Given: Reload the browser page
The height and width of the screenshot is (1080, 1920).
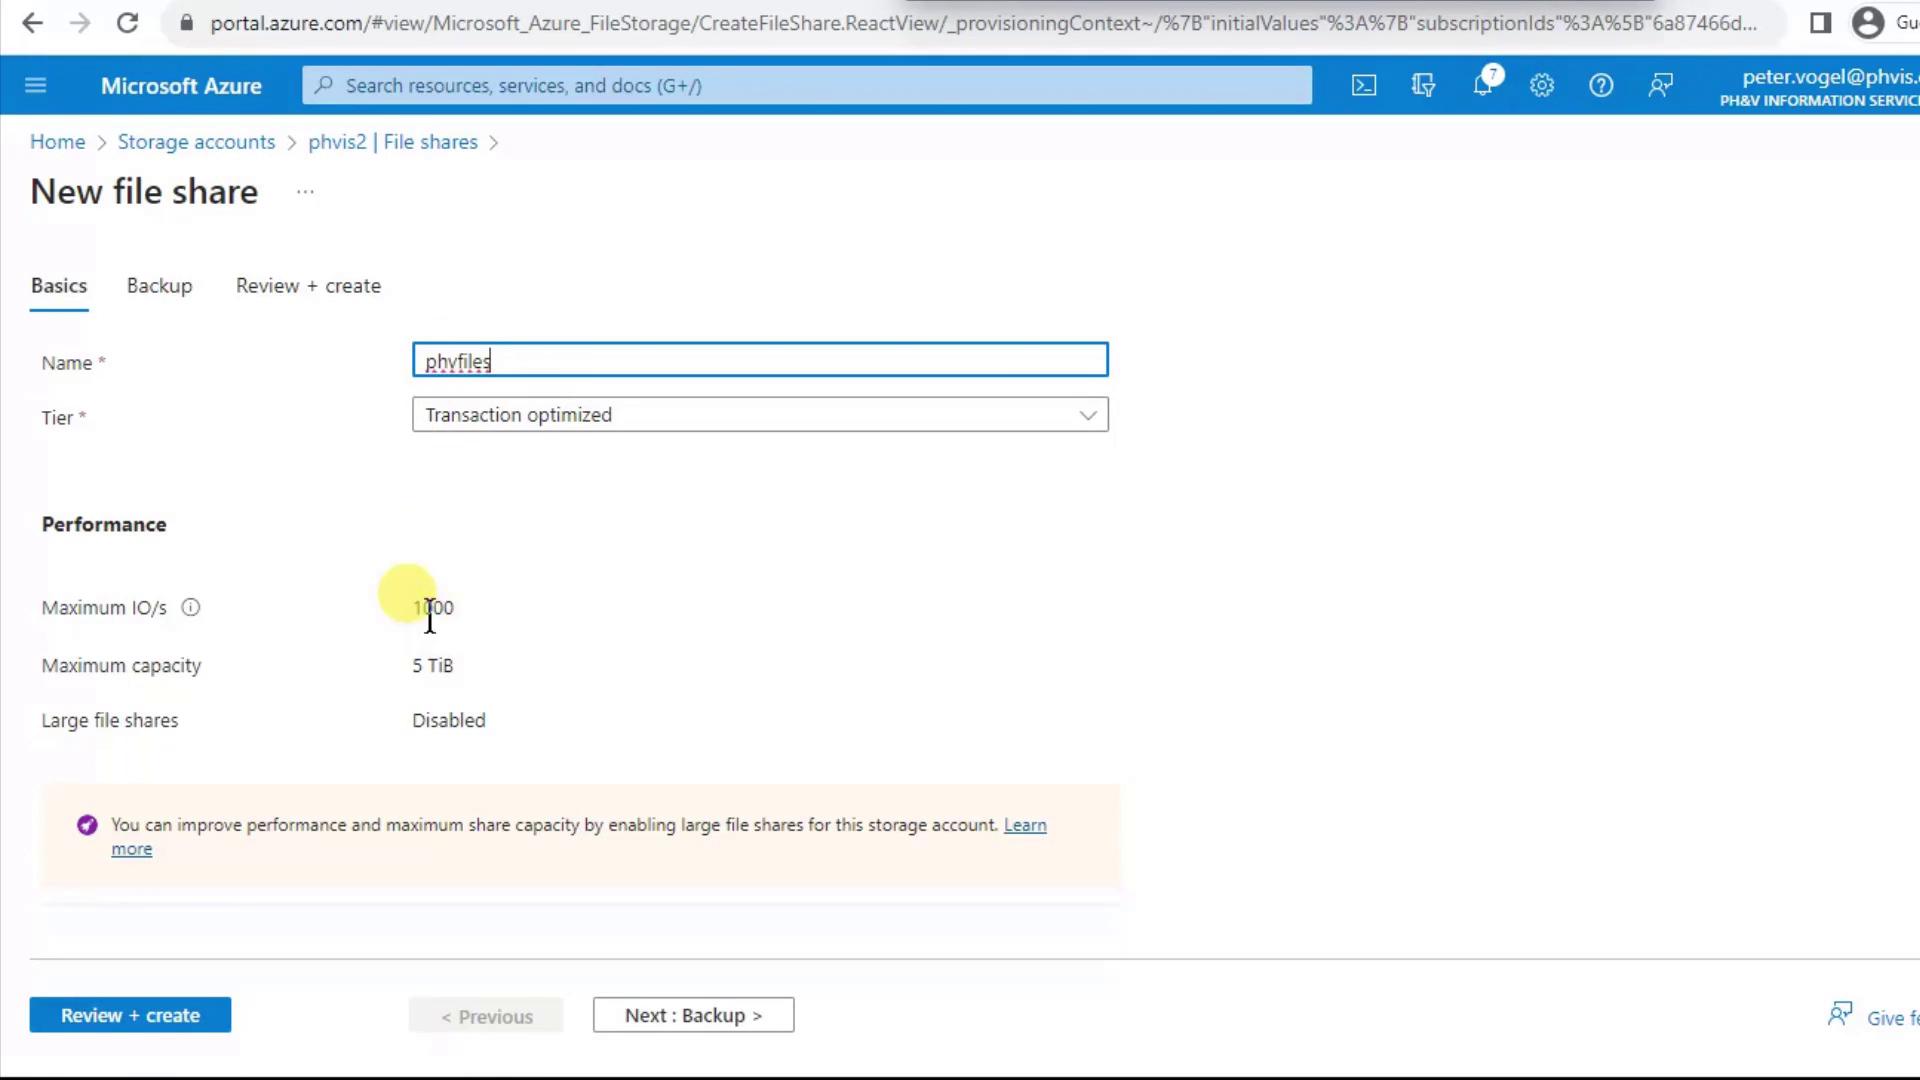Looking at the screenshot, I should pos(127,23).
